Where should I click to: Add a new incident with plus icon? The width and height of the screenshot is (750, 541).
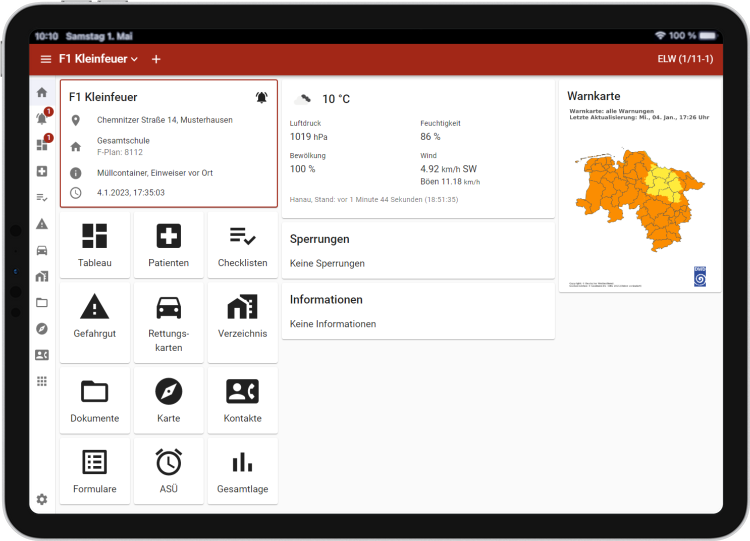156,59
